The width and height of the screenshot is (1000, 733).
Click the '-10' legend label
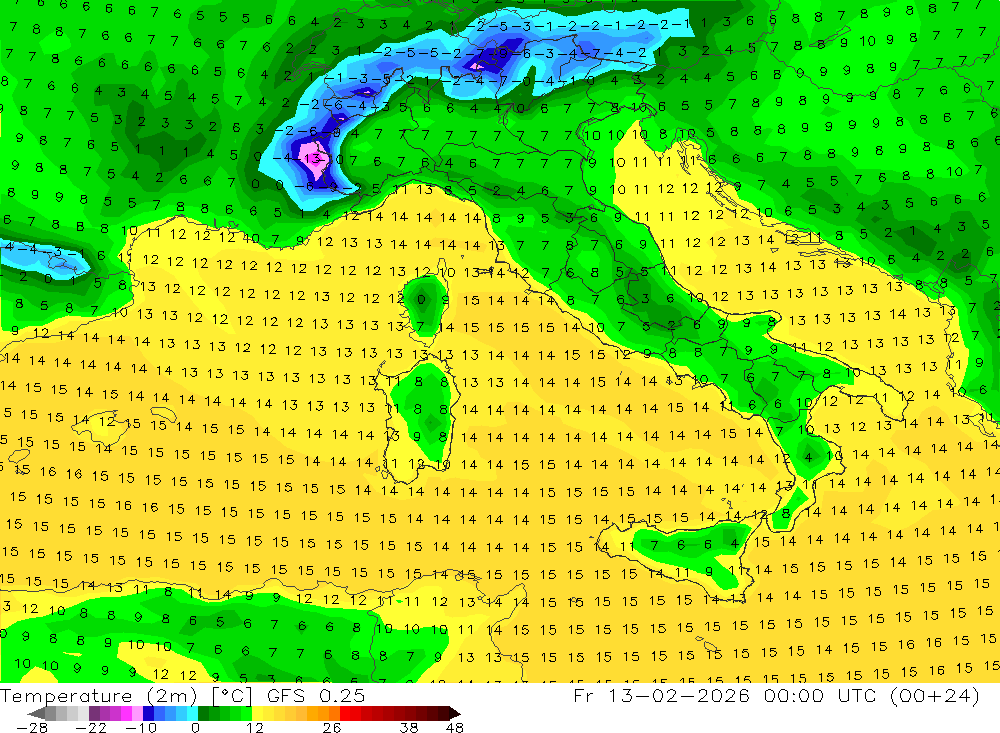click(x=141, y=728)
